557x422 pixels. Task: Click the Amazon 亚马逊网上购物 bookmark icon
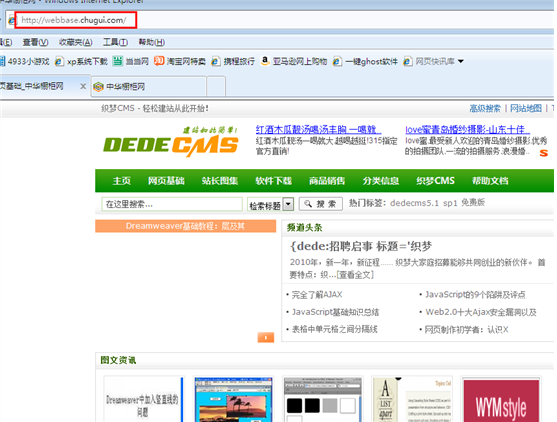point(265,61)
